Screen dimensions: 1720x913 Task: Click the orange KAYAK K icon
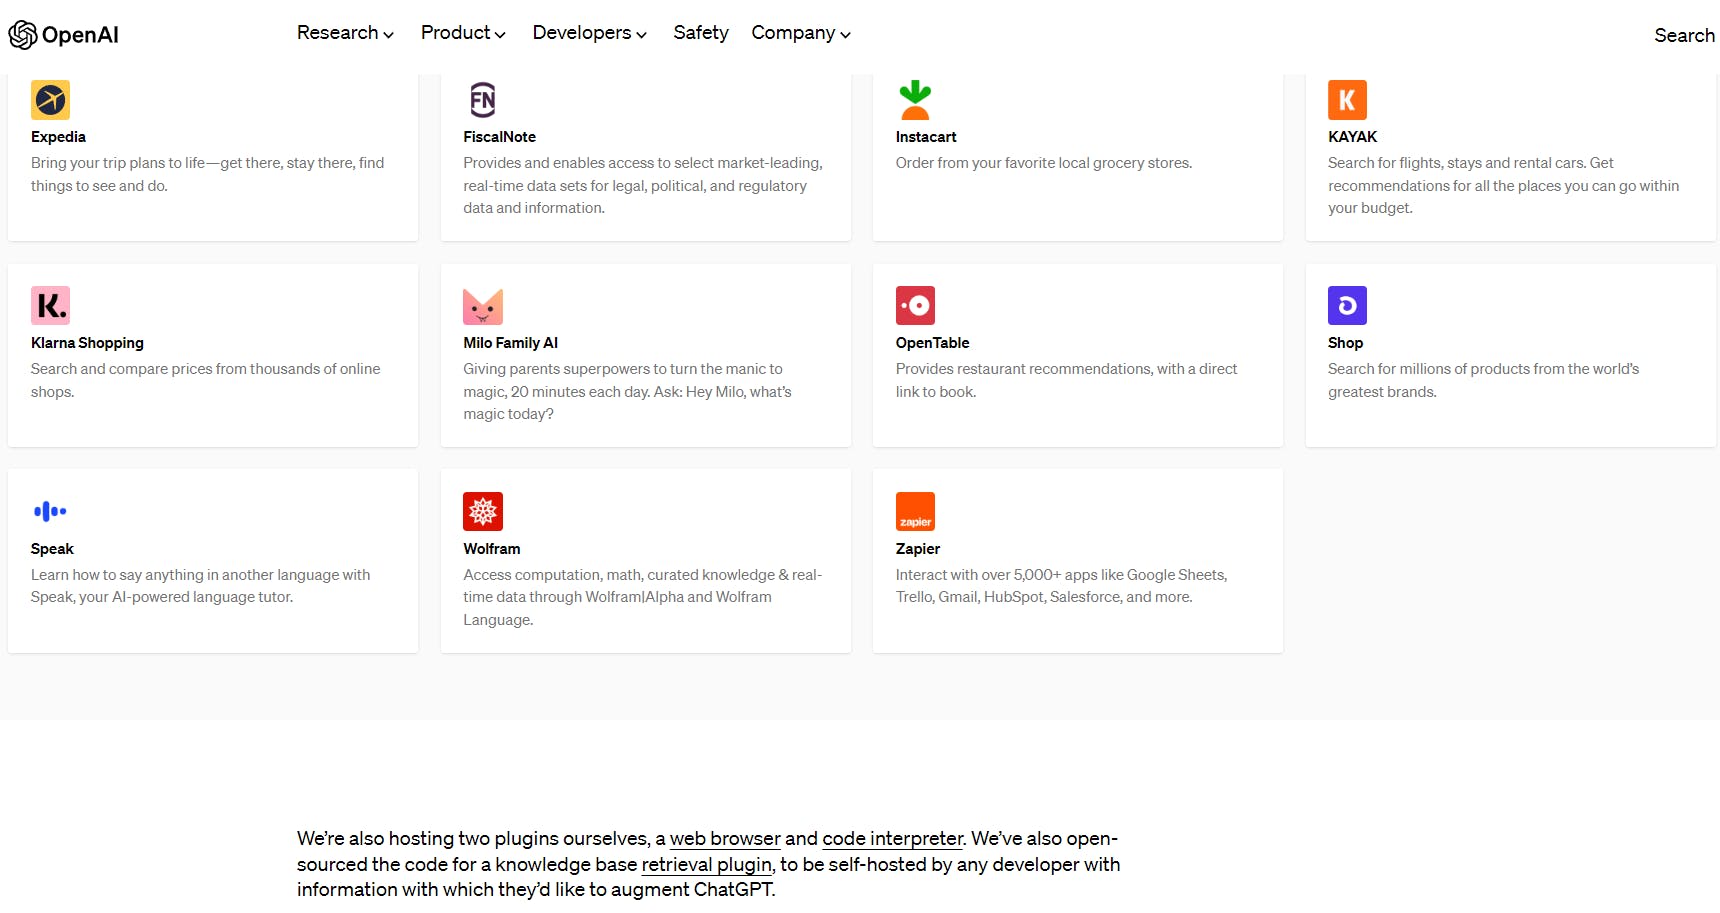pyautogui.click(x=1347, y=100)
